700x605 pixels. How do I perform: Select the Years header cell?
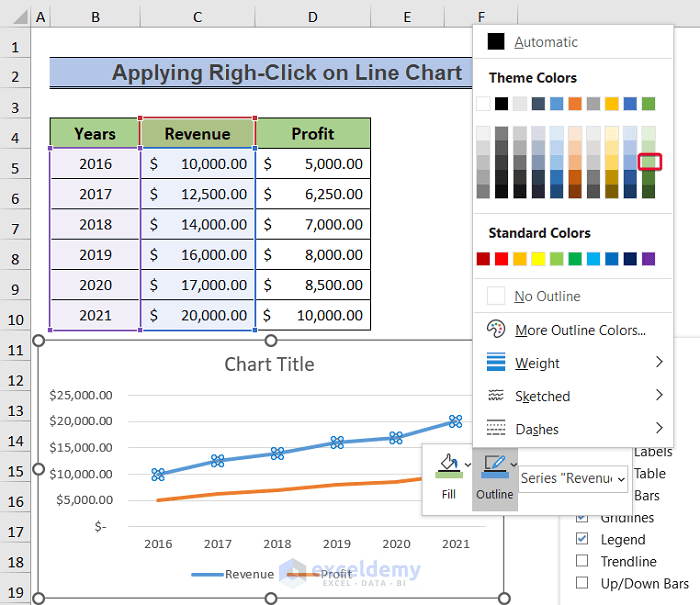tap(95, 134)
